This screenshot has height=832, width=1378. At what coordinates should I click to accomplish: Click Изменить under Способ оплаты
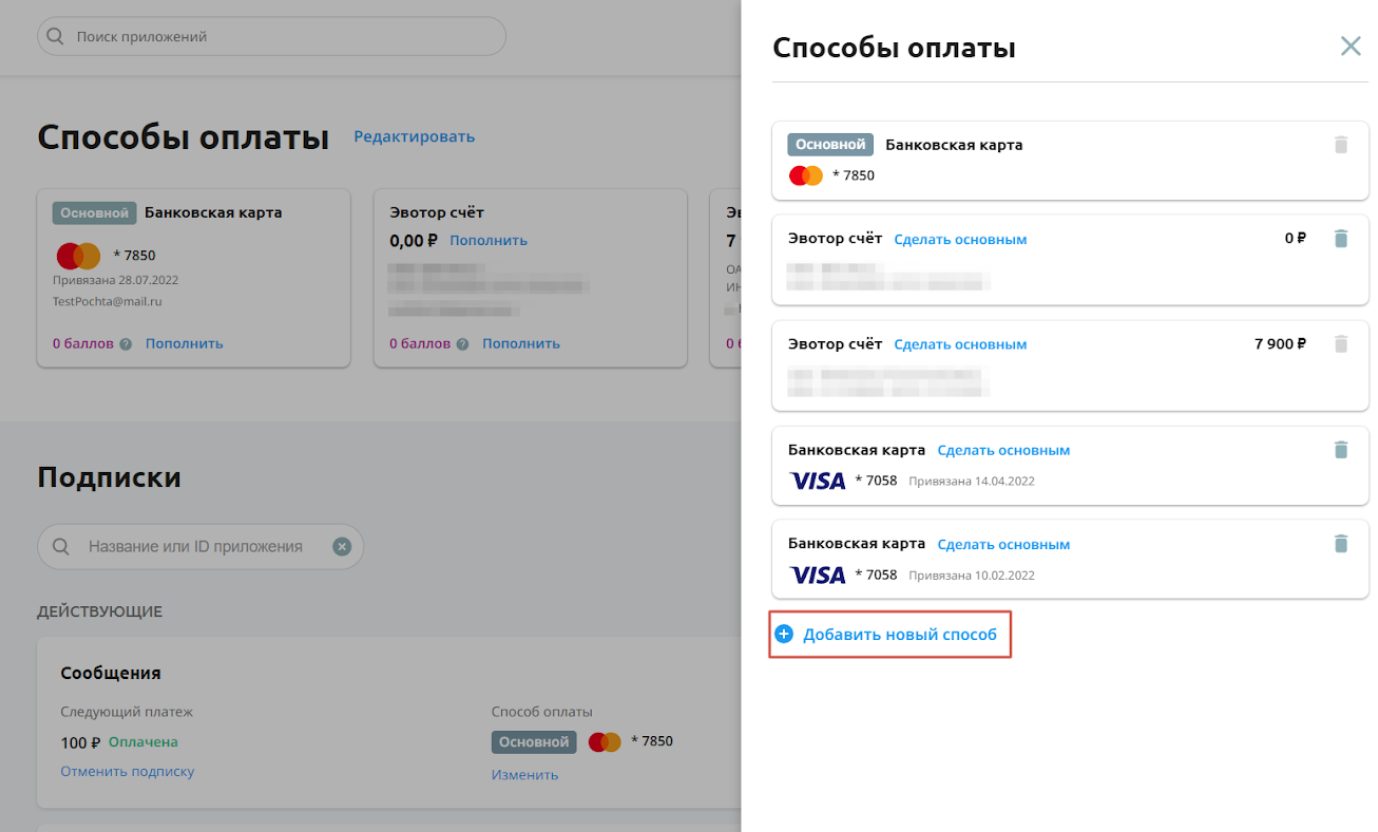pyautogui.click(x=524, y=775)
